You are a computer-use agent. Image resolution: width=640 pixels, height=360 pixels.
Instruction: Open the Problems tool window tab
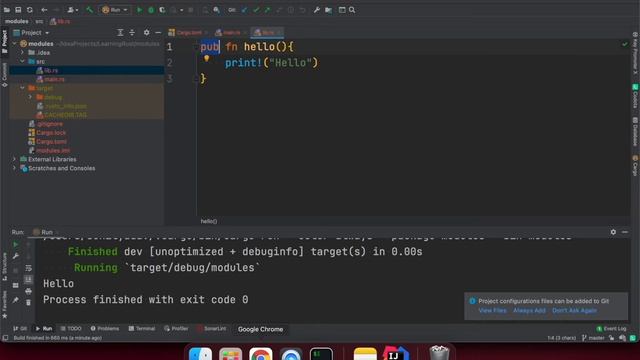tap(105, 329)
